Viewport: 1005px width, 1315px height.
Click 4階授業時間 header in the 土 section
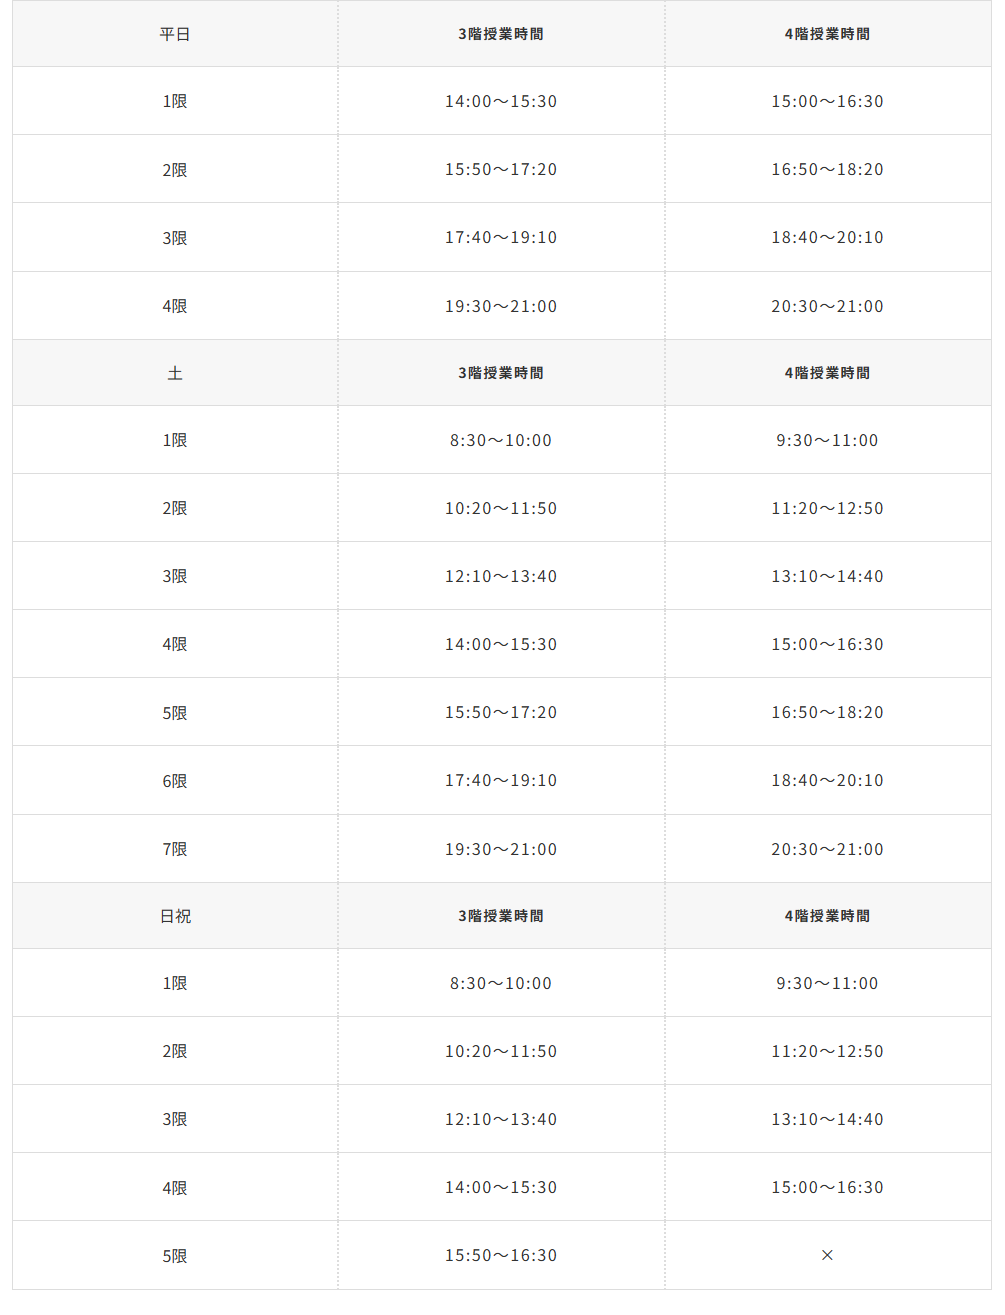click(x=827, y=373)
